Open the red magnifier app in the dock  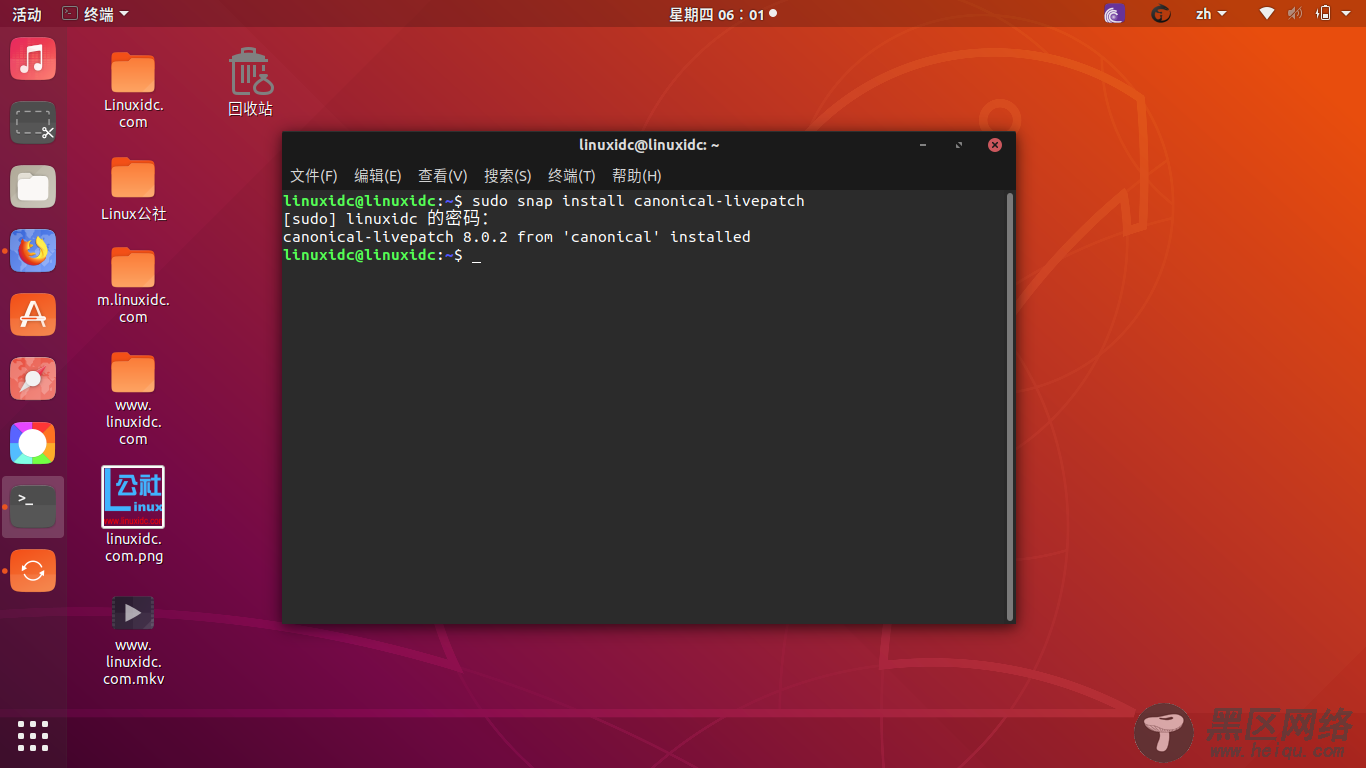pyautogui.click(x=33, y=379)
